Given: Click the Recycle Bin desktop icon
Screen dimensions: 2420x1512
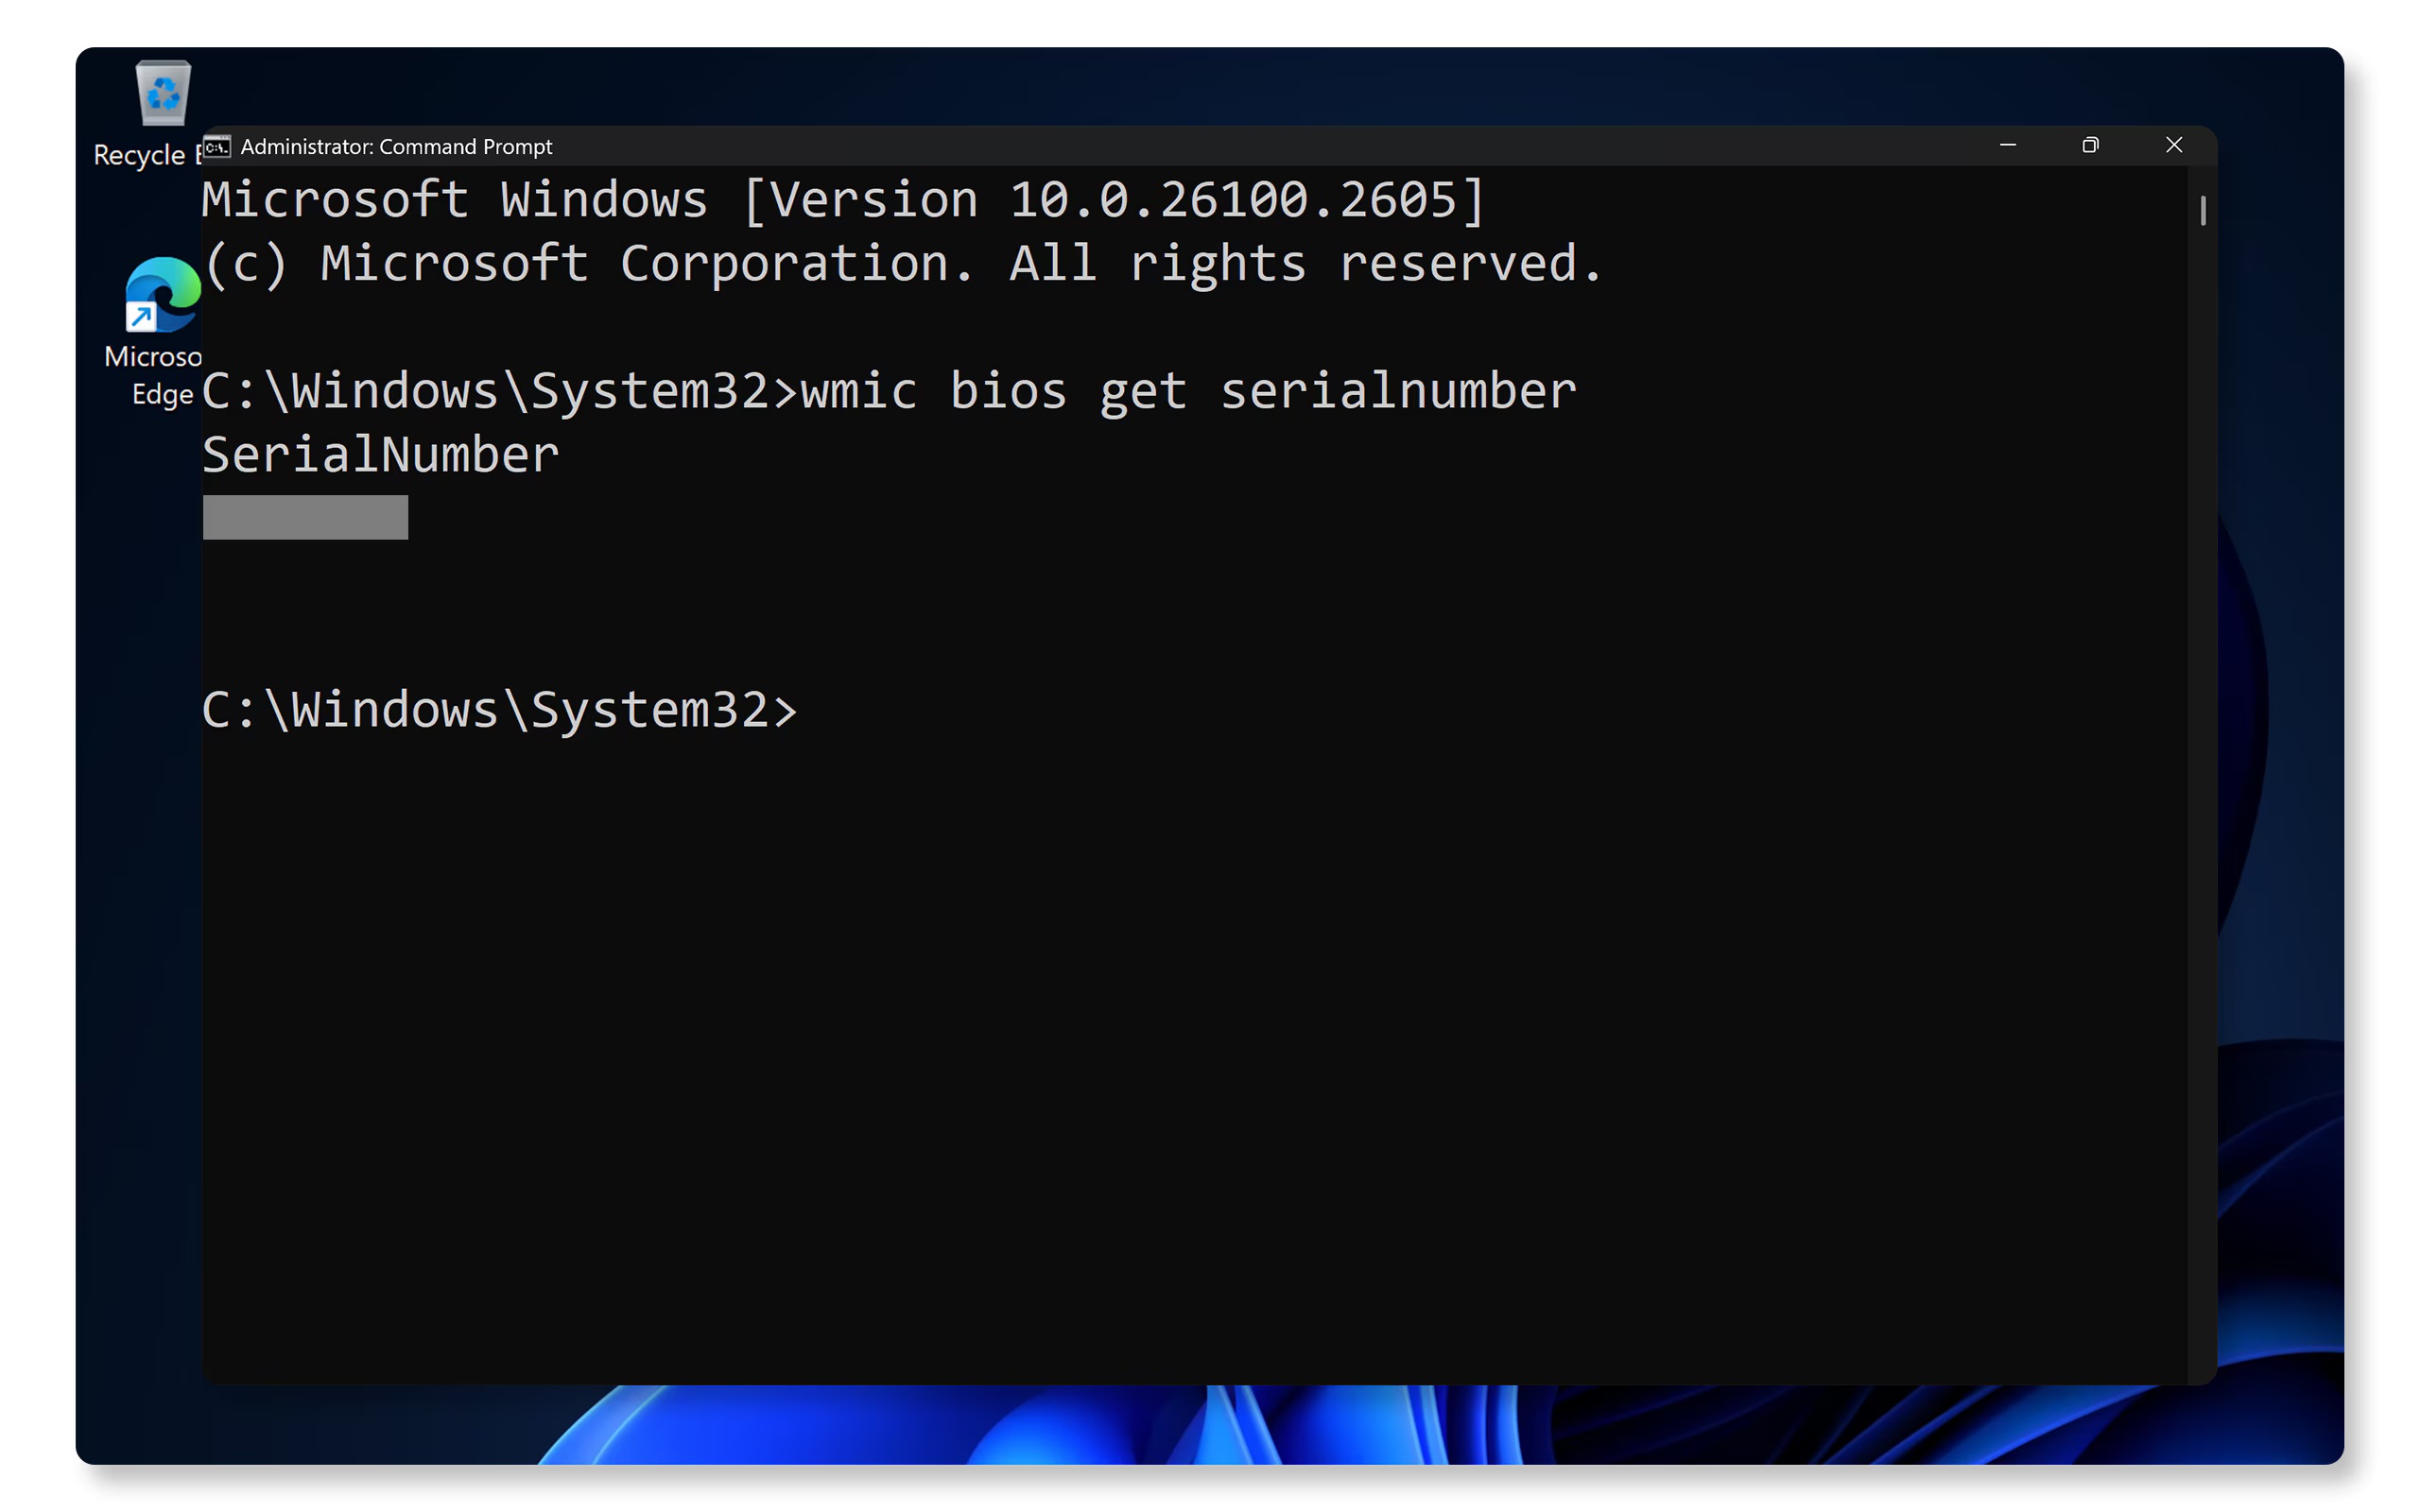Looking at the screenshot, I should point(162,94).
